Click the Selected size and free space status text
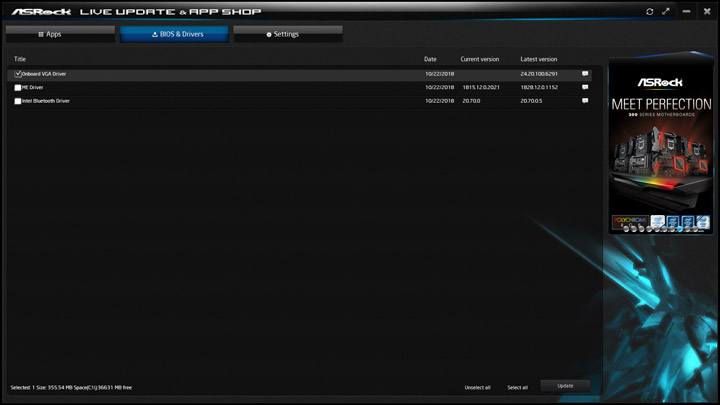 point(71,388)
